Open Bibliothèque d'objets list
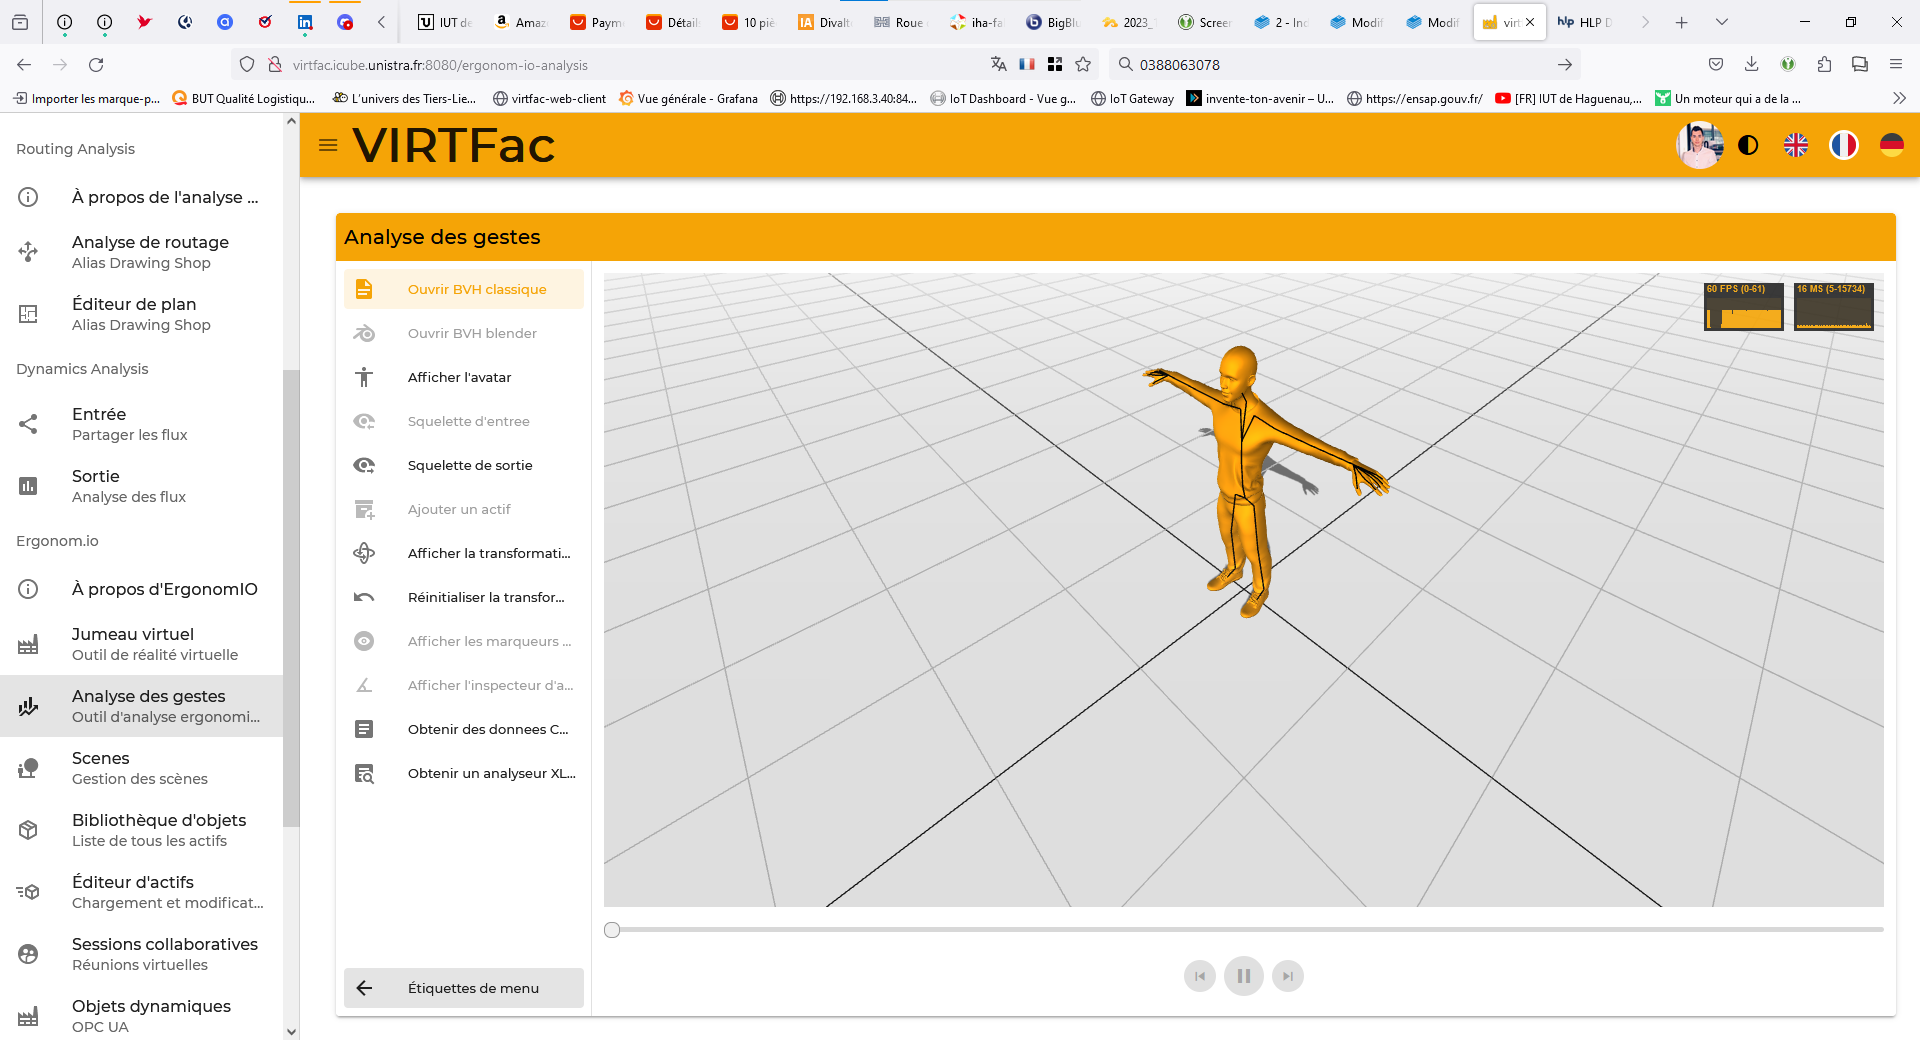This screenshot has width=1920, height=1040. pyautogui.click(x=141, y=830)
